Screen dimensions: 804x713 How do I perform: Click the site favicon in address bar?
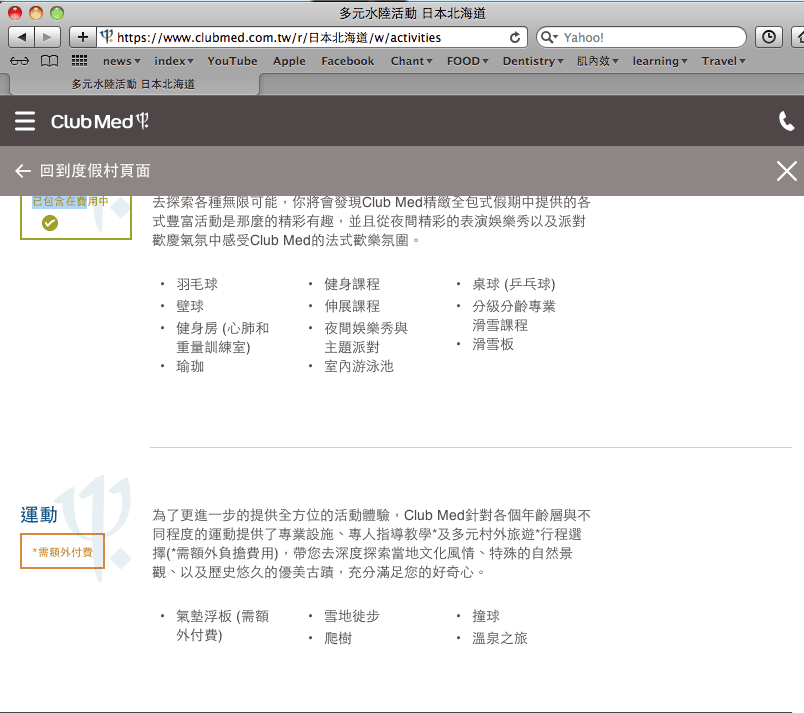107,36
